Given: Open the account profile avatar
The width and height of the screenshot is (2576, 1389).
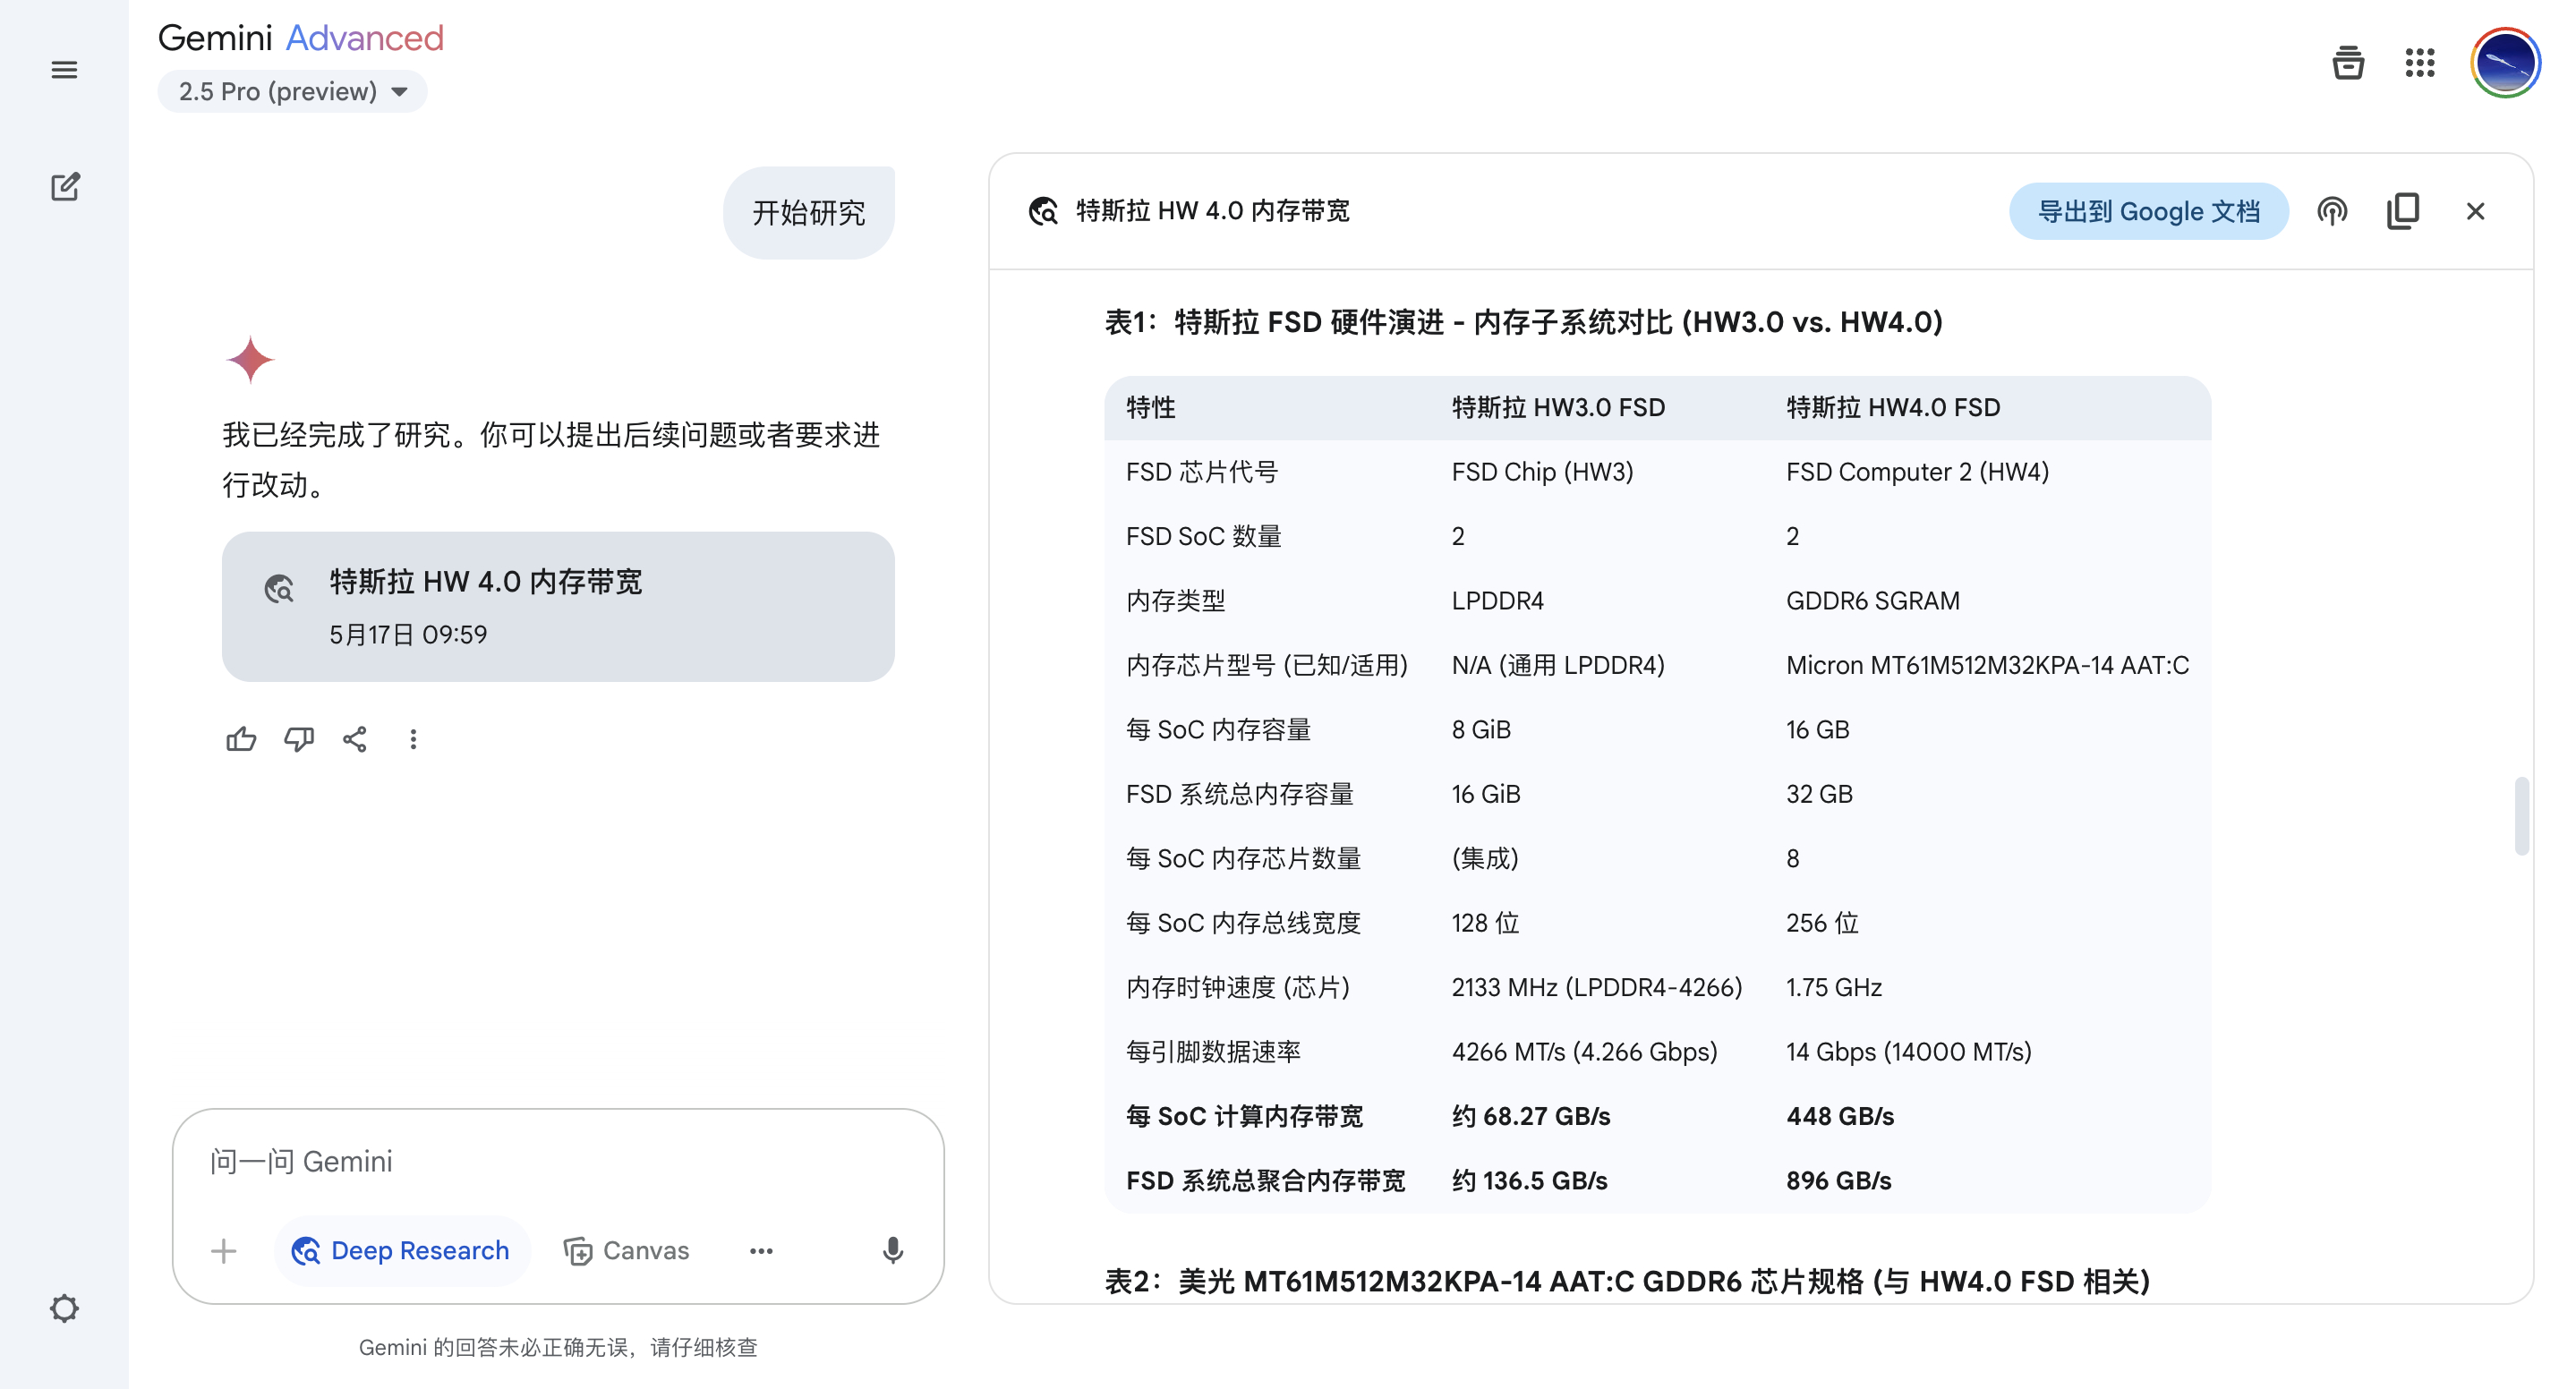Looking at the screenshot, I should [2505, 63].
